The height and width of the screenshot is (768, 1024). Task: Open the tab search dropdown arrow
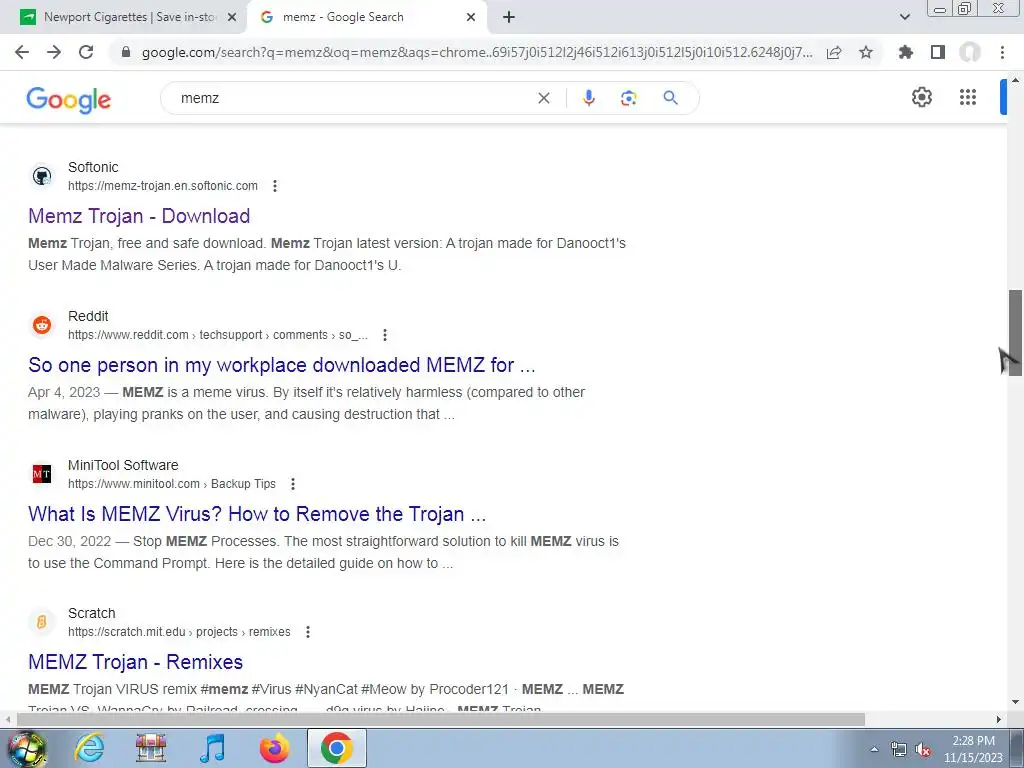coord(904,17)
